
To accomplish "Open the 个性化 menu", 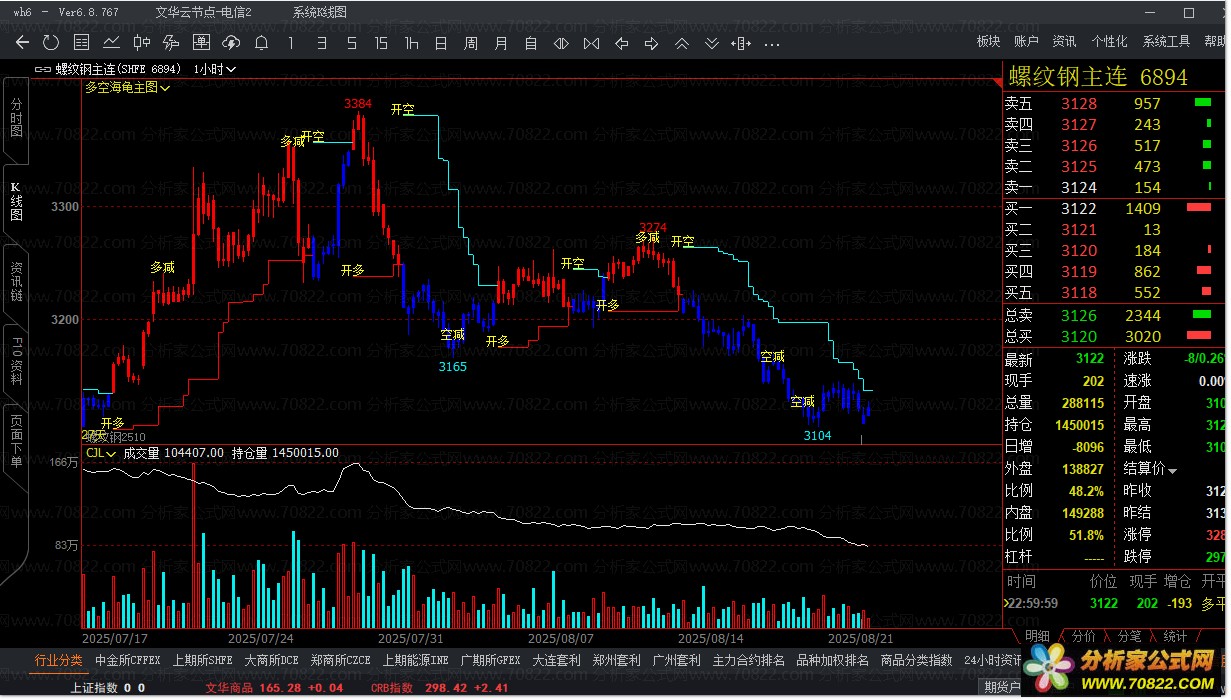I will [1109, 42].
